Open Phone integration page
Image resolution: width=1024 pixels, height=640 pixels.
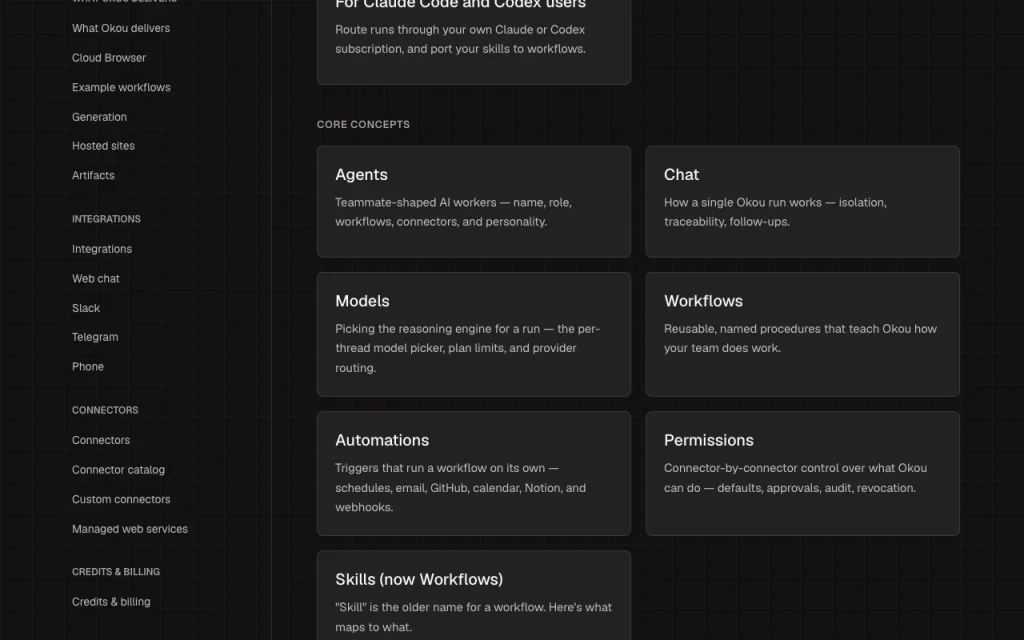click(88, 366)
